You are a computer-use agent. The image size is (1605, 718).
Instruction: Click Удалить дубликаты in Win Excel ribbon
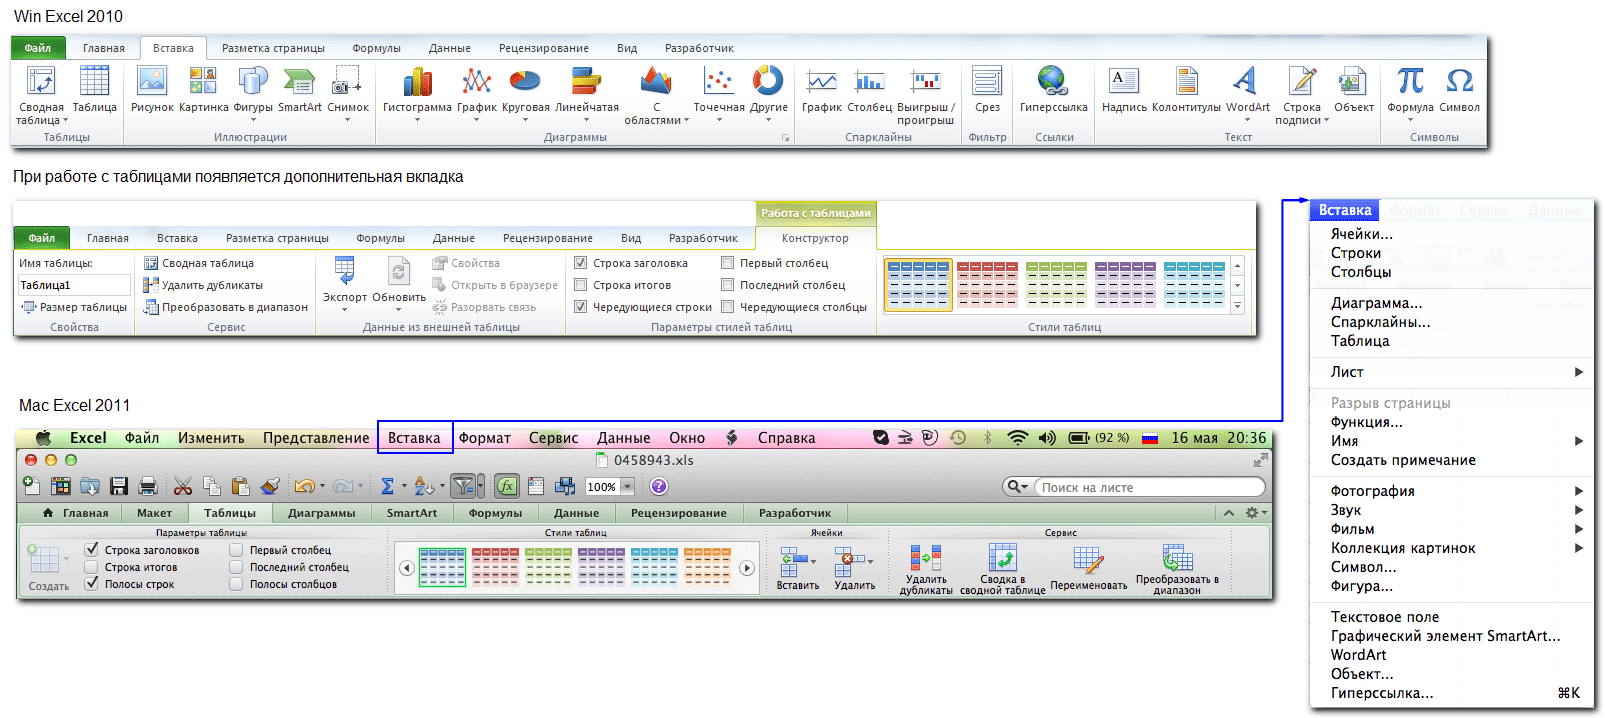click(x=204, y=285)
